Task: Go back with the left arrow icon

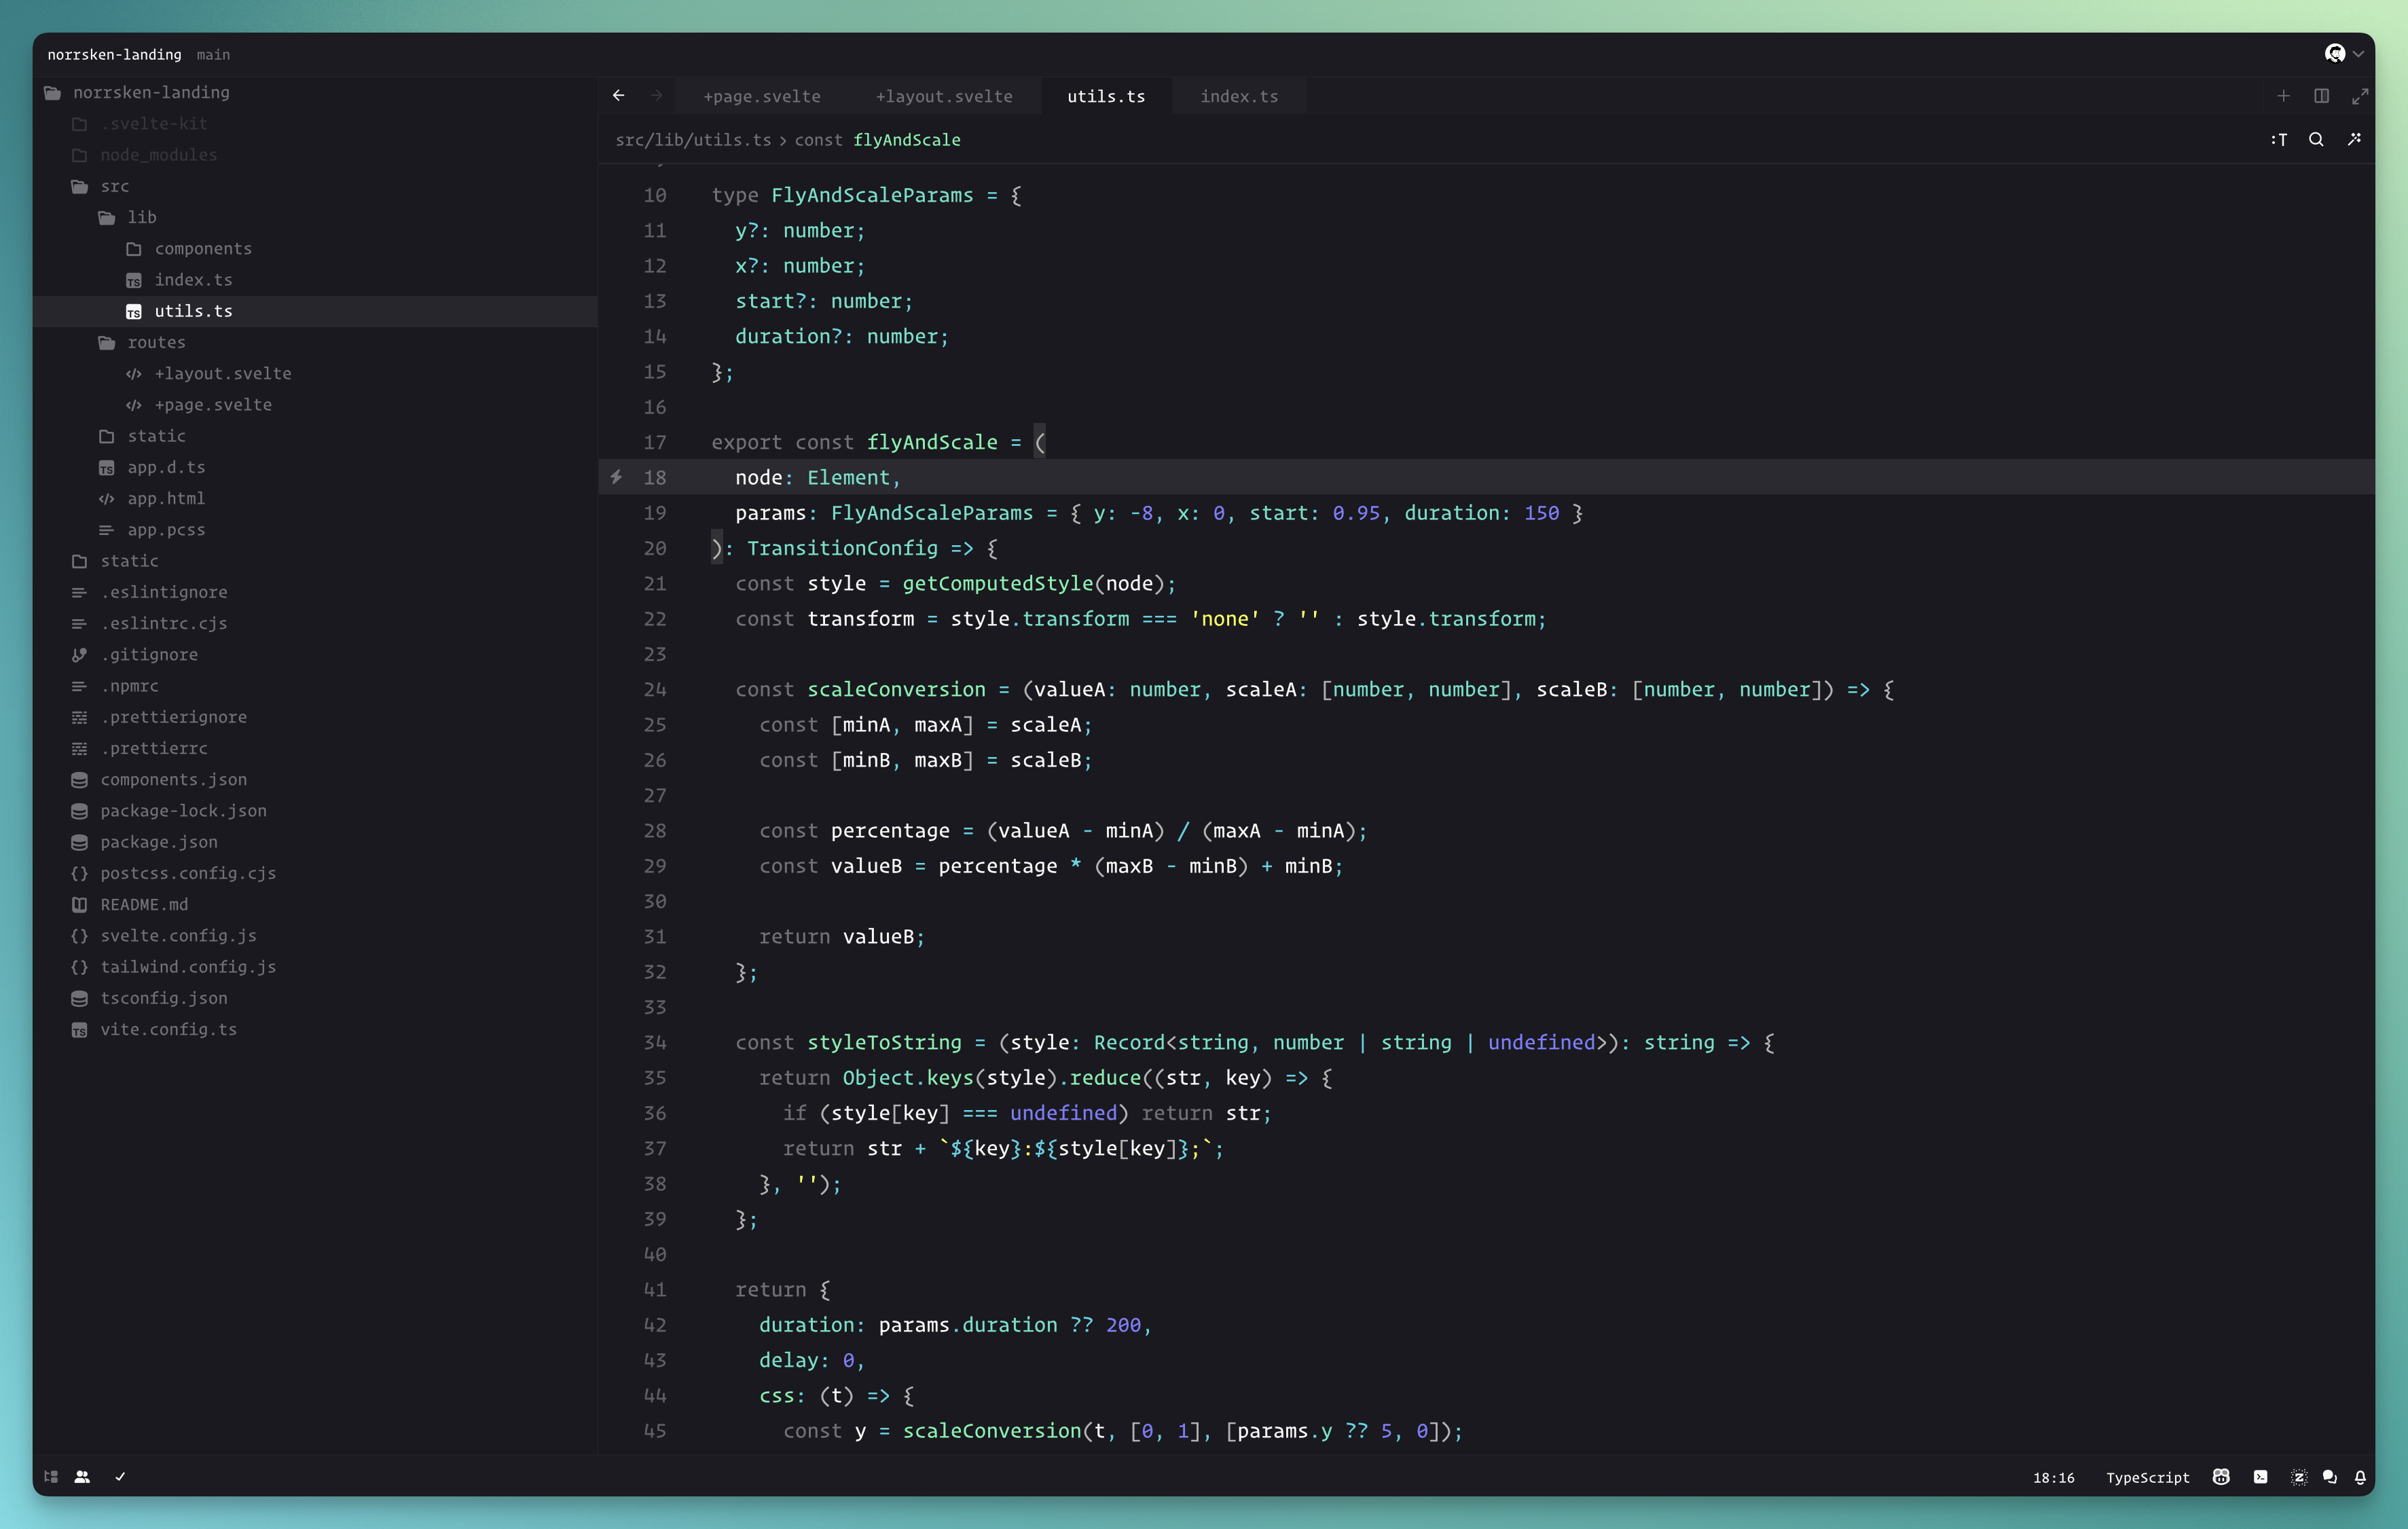Action: click(618, 95)
